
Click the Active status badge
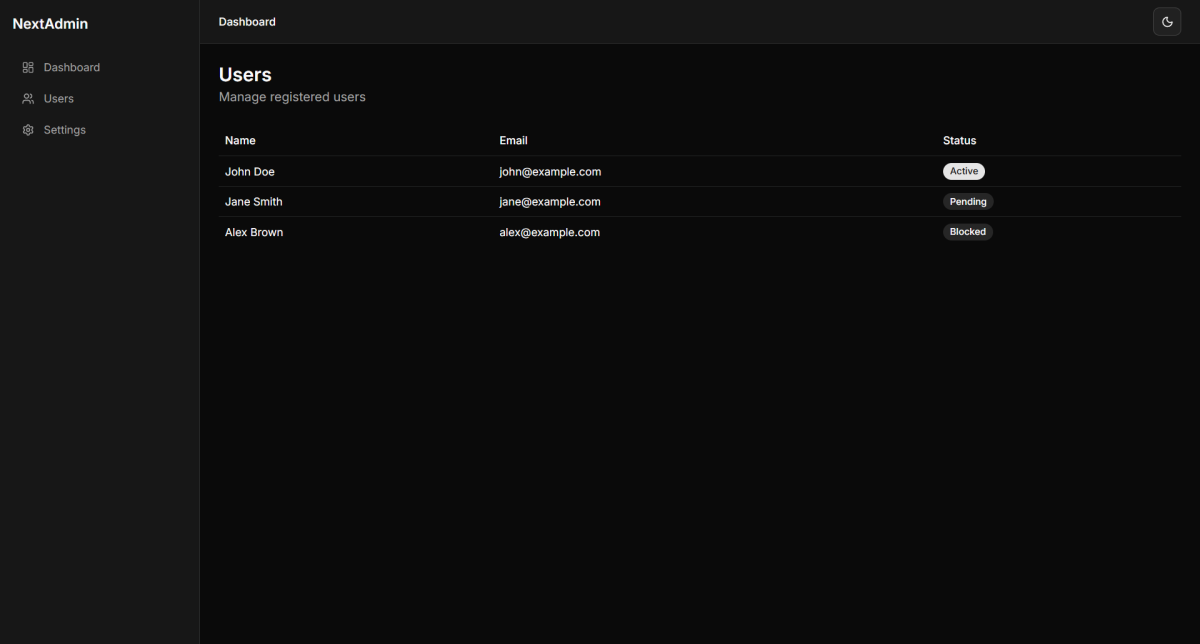click(963, 171)
